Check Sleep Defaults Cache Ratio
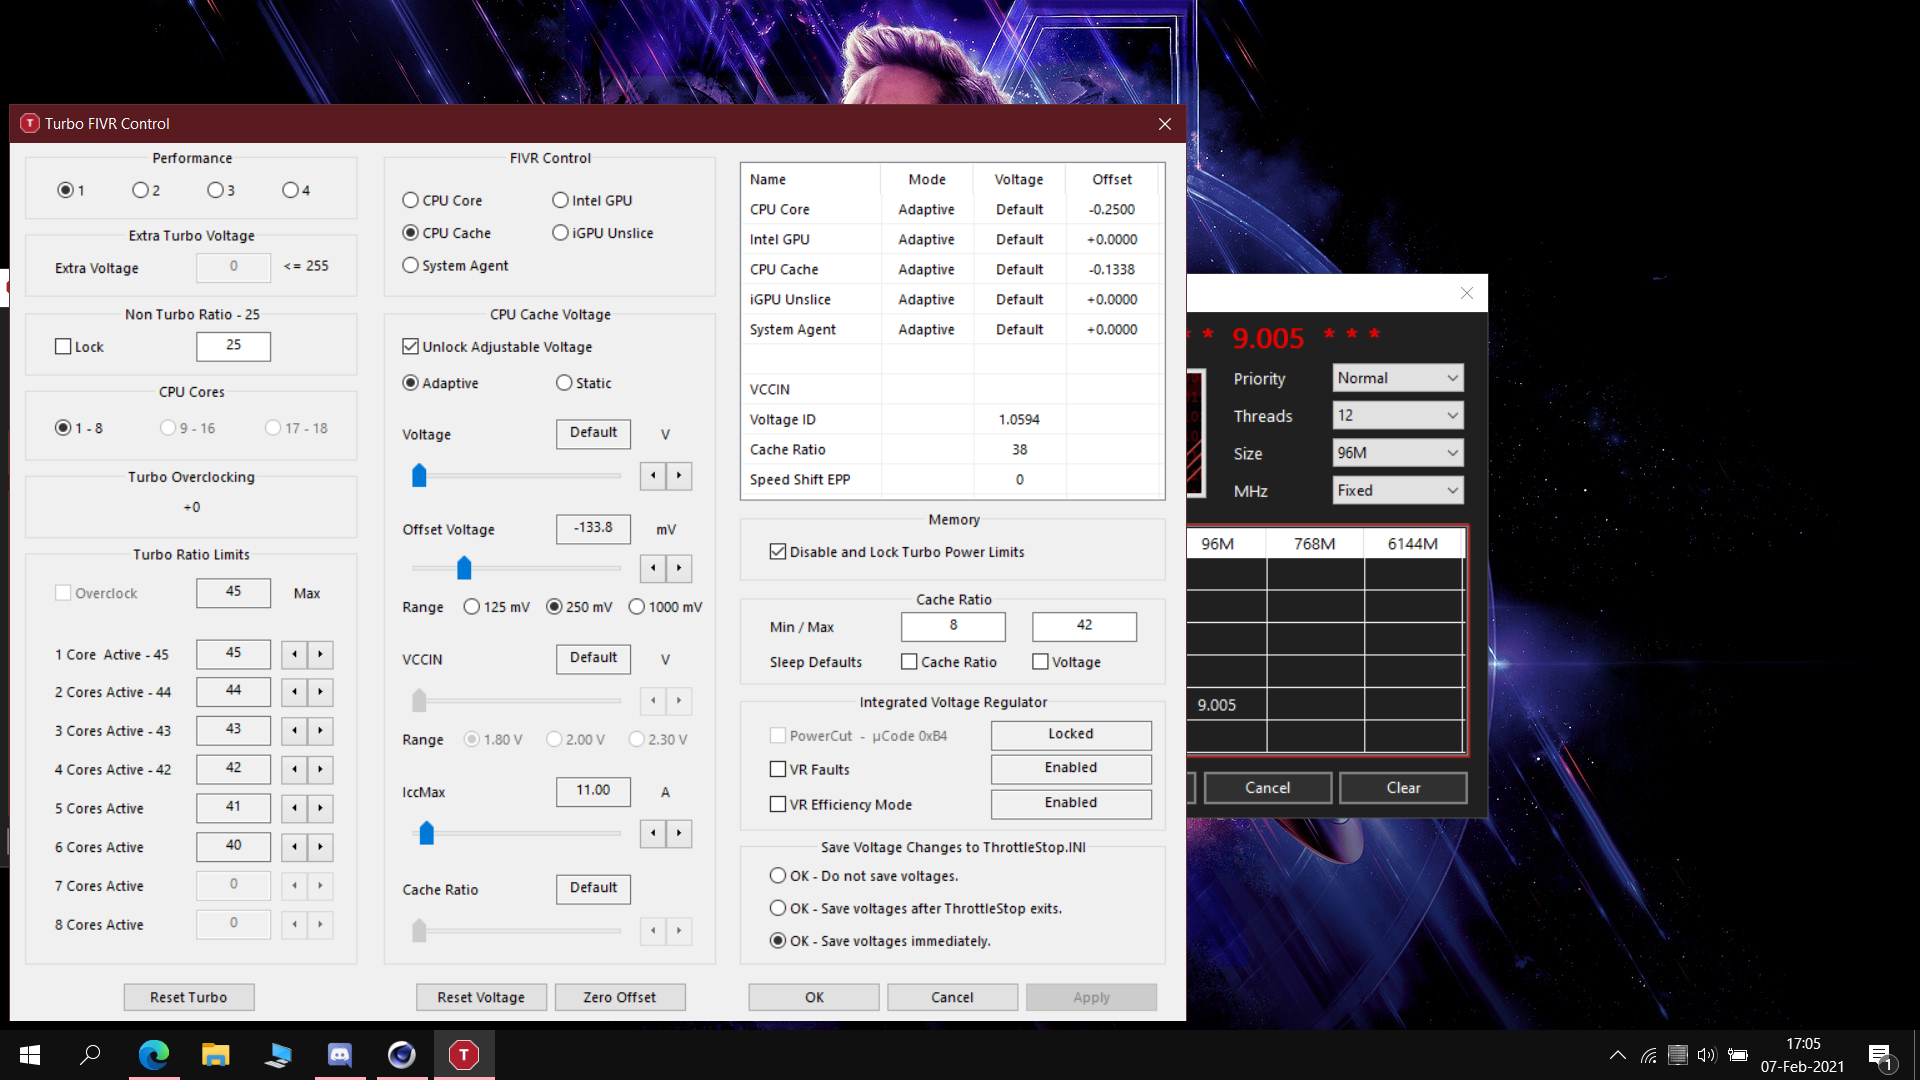The height and width of the screenshot is (1080, 1920). tap(949, 662)
